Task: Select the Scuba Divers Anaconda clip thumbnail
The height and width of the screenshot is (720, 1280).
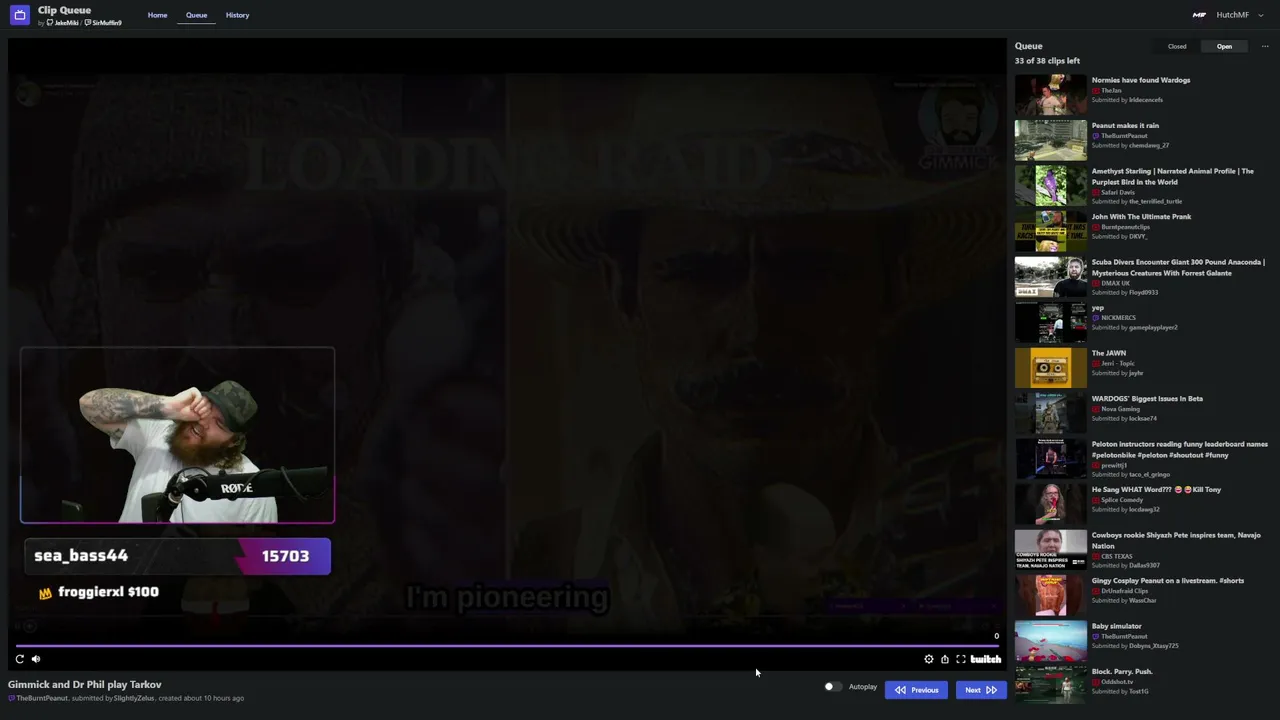Action: coord(1050,277)
